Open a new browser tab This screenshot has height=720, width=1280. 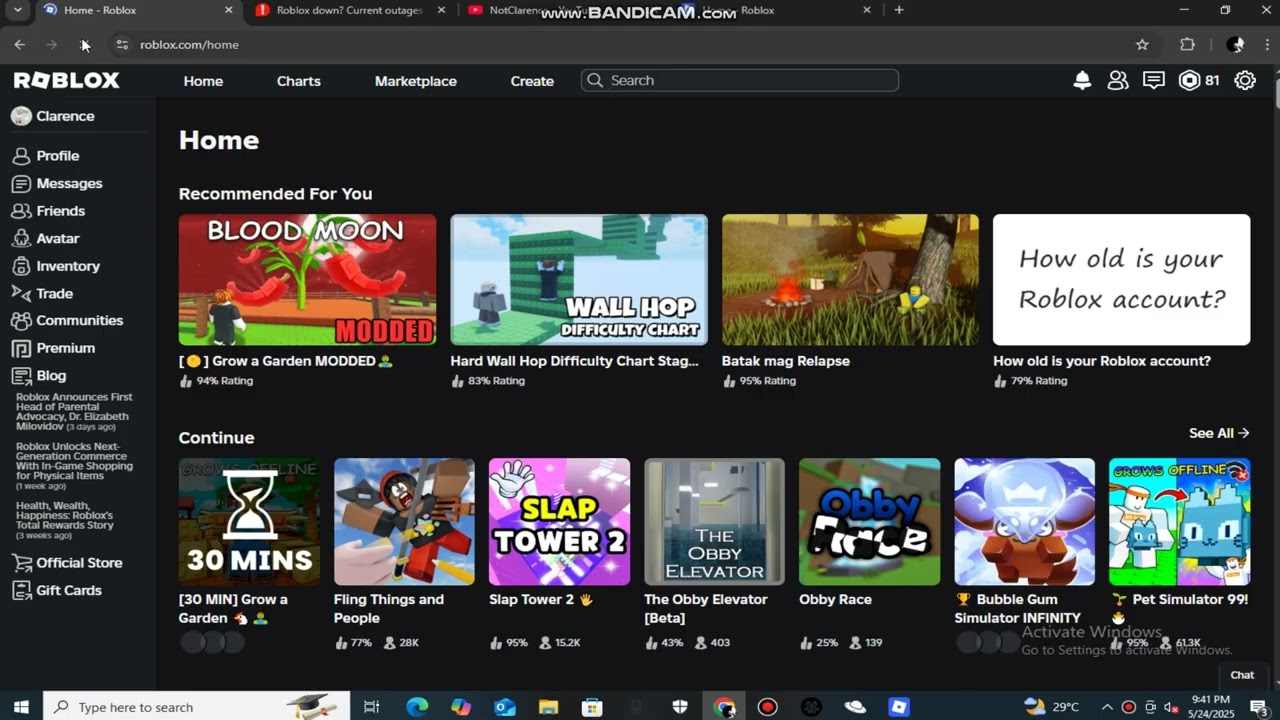(x=899, y=10)
